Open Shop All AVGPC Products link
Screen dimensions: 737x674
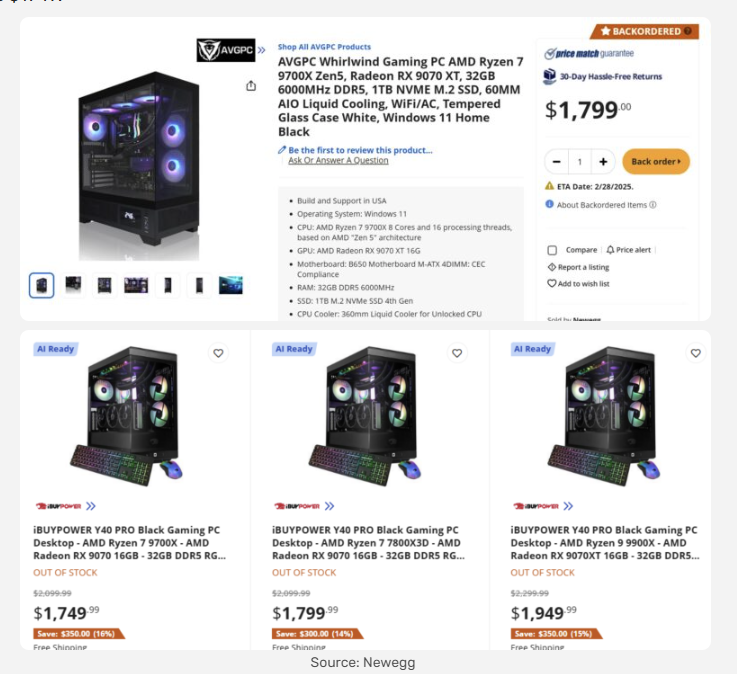324,47
